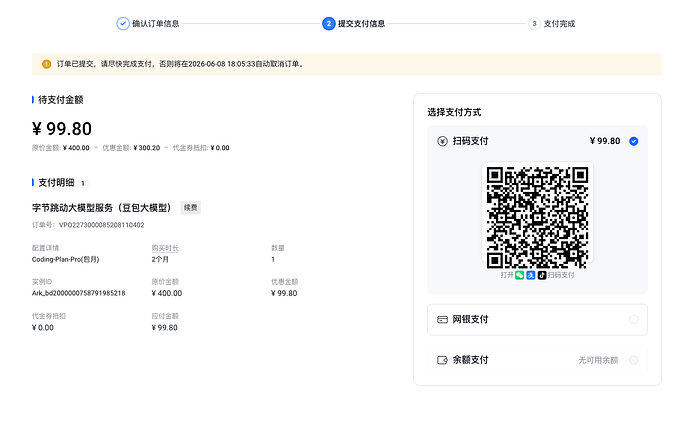The height and width of the screenshot is (421, 690).
Task: Click the 代金券抵扣 ¥ 0.00 value in details
Action: coord(43,328)
